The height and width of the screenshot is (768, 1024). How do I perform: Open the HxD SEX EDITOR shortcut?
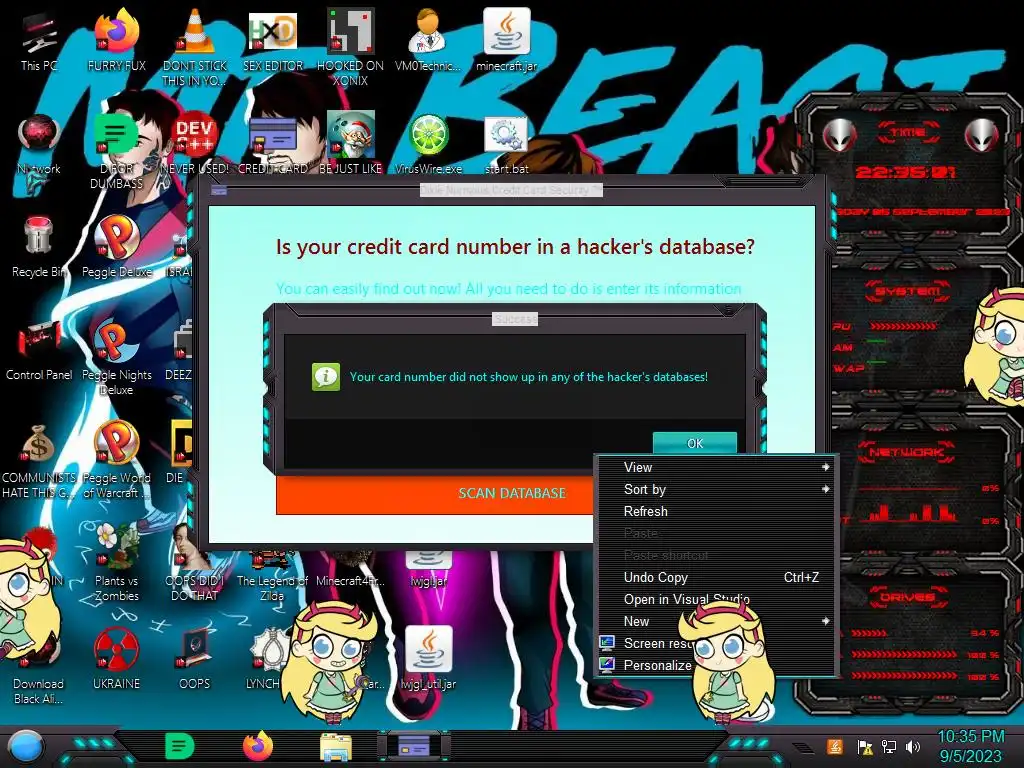tap(273, 41)
